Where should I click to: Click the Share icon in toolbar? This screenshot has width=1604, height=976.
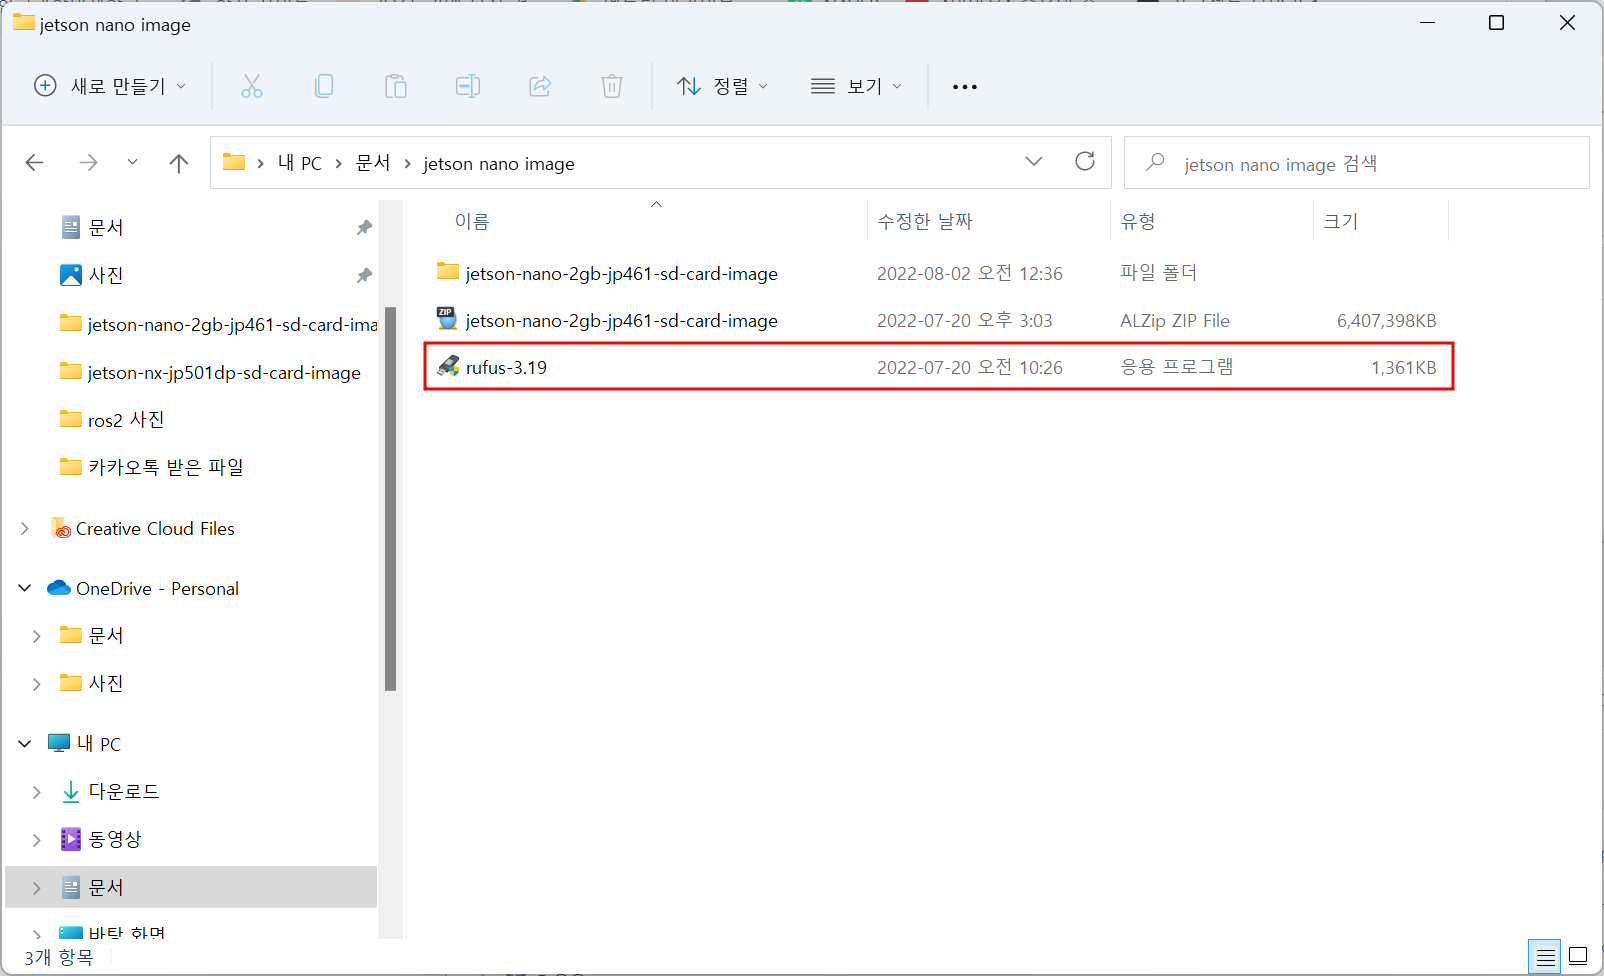coord(540,86)
